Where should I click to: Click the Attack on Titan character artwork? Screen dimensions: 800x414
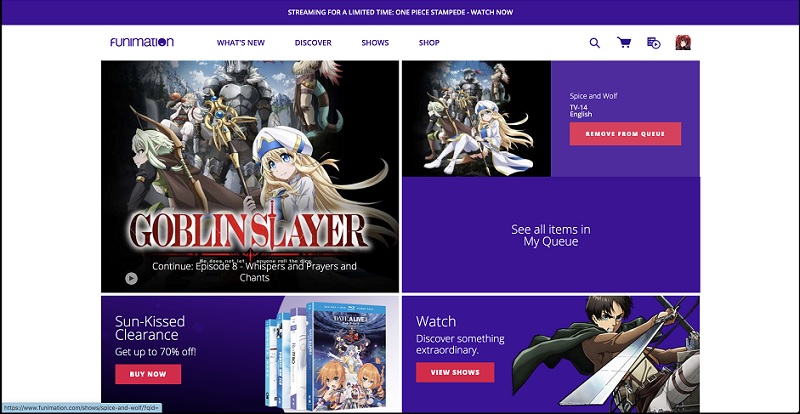pos(606,353)
